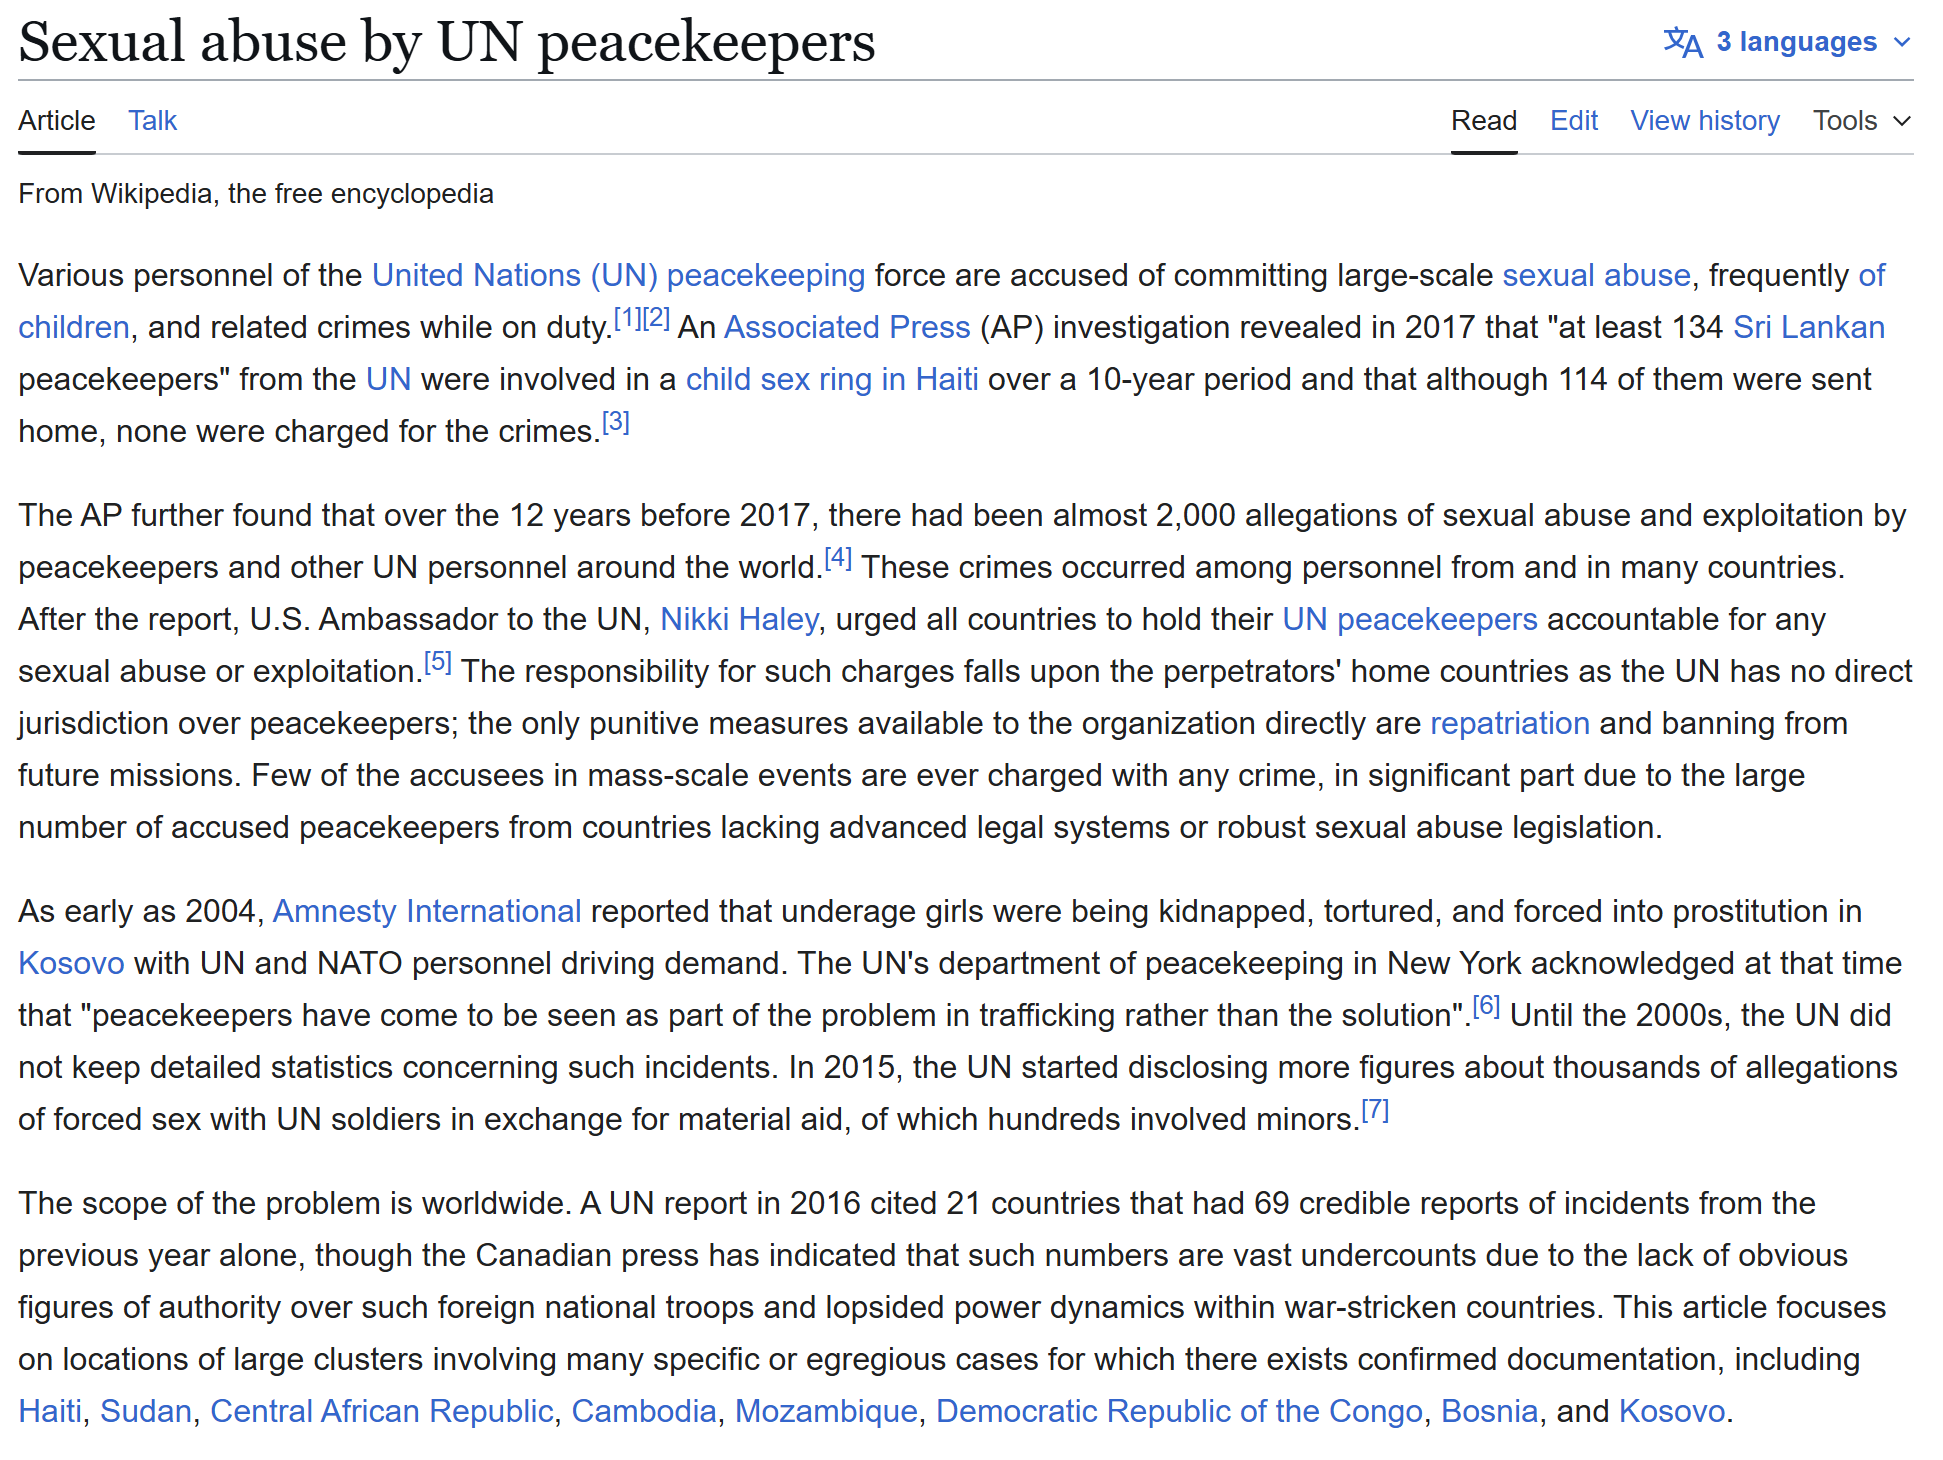Expand the Tools menu

click(1861, 121)
